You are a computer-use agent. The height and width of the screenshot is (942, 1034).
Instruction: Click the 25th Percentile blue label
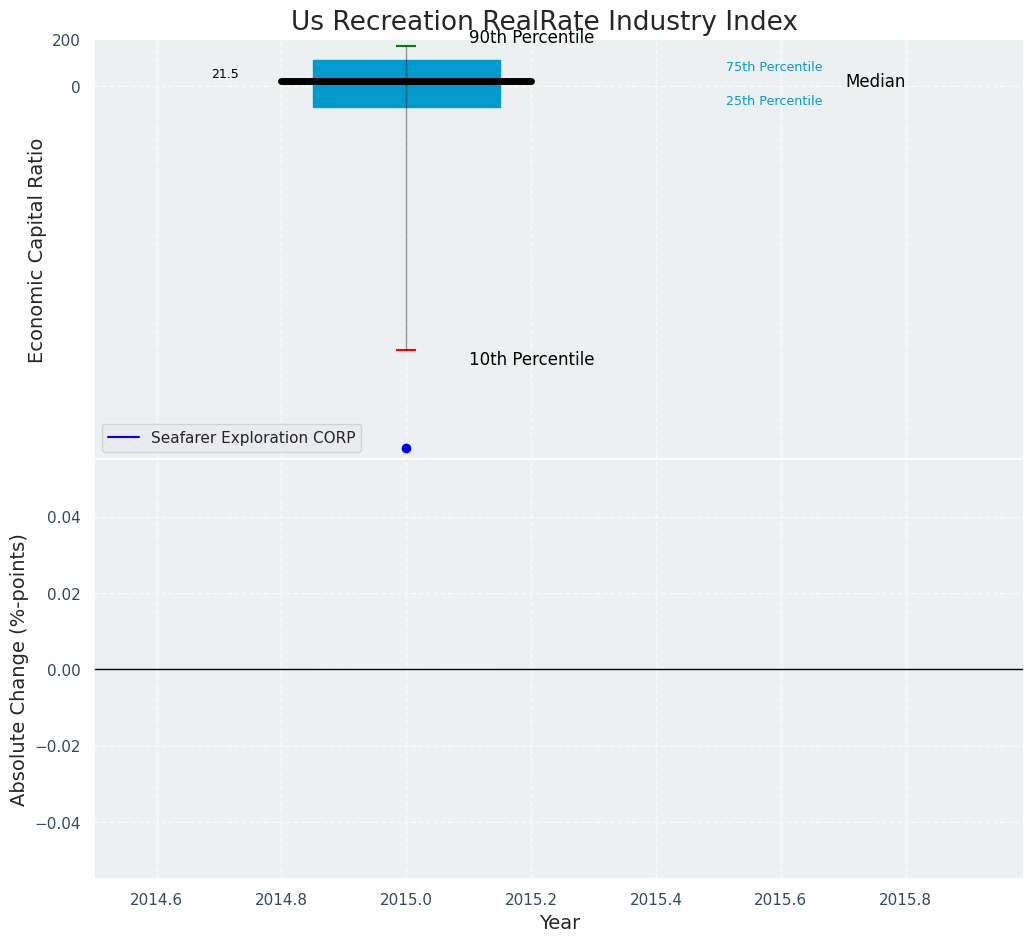click(774, 101)
